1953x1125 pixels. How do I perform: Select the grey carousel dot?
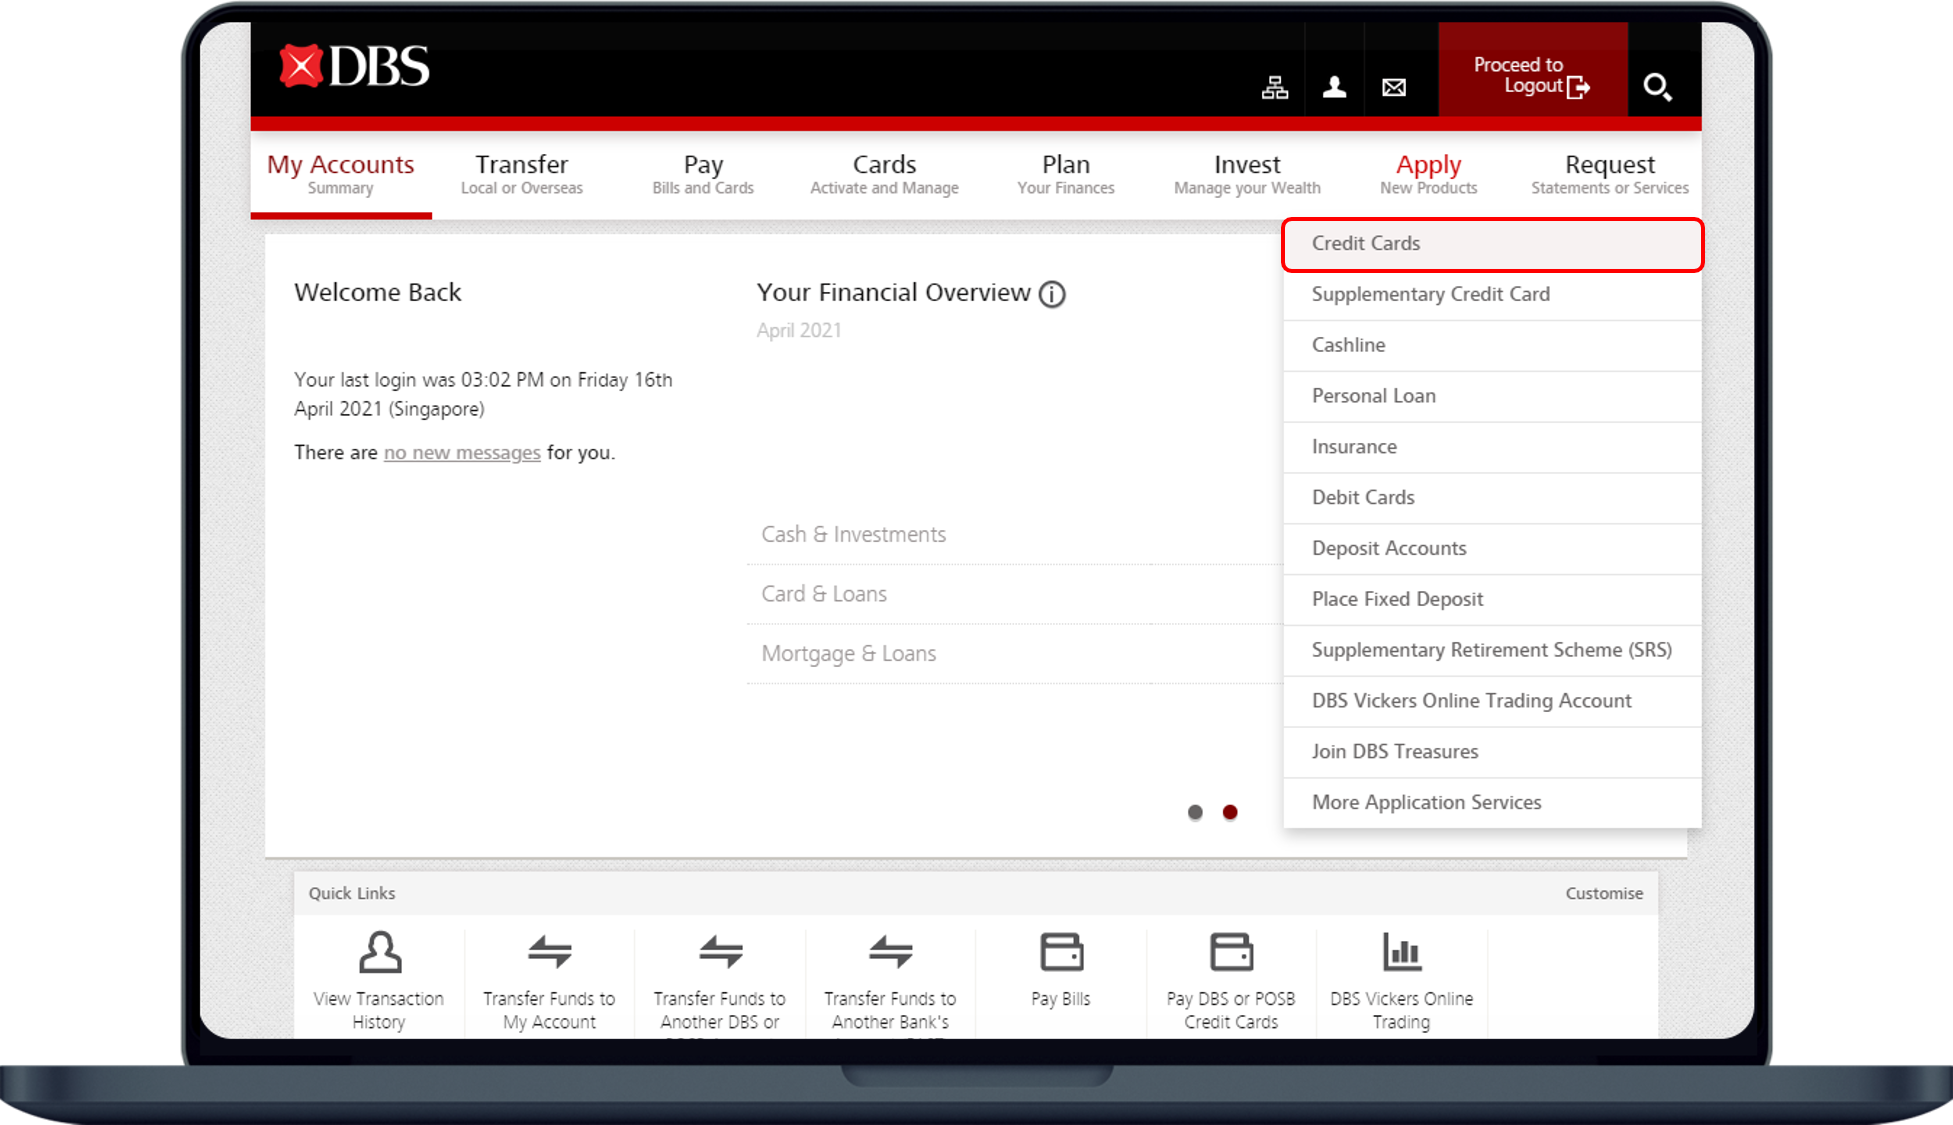pos(1195,812)
